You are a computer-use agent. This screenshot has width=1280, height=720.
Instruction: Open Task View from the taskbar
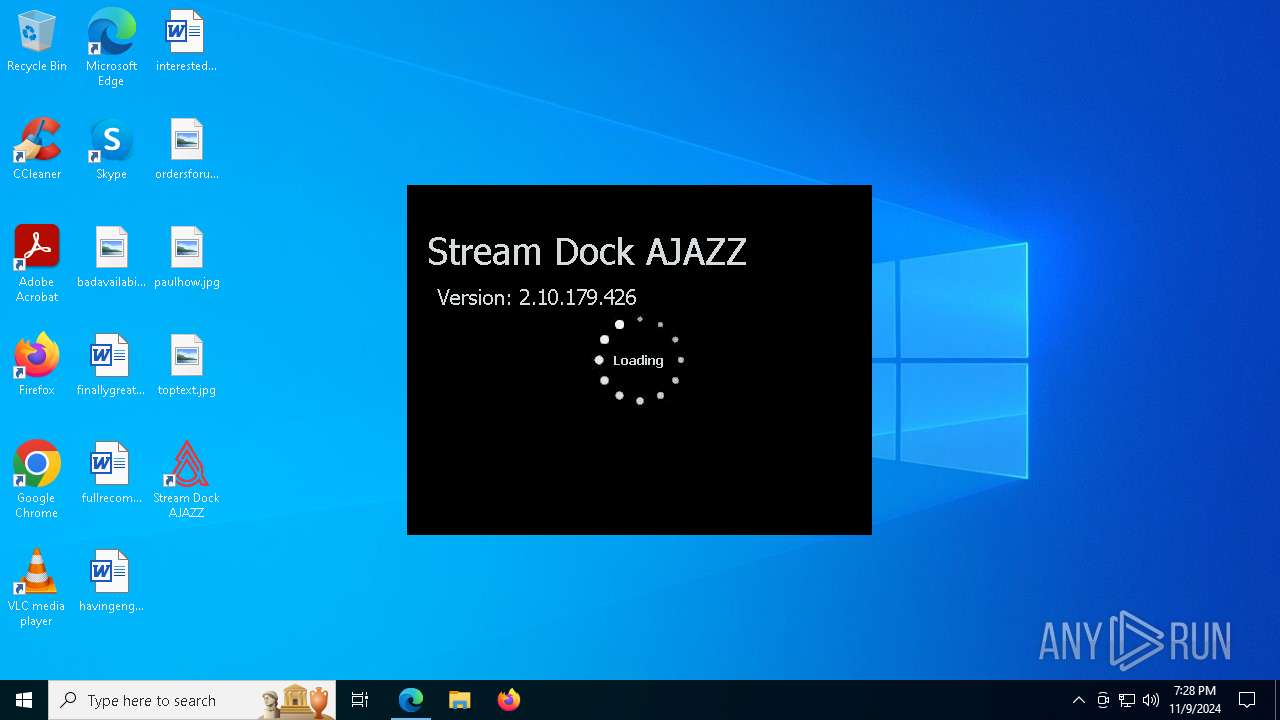pos(360,700)
